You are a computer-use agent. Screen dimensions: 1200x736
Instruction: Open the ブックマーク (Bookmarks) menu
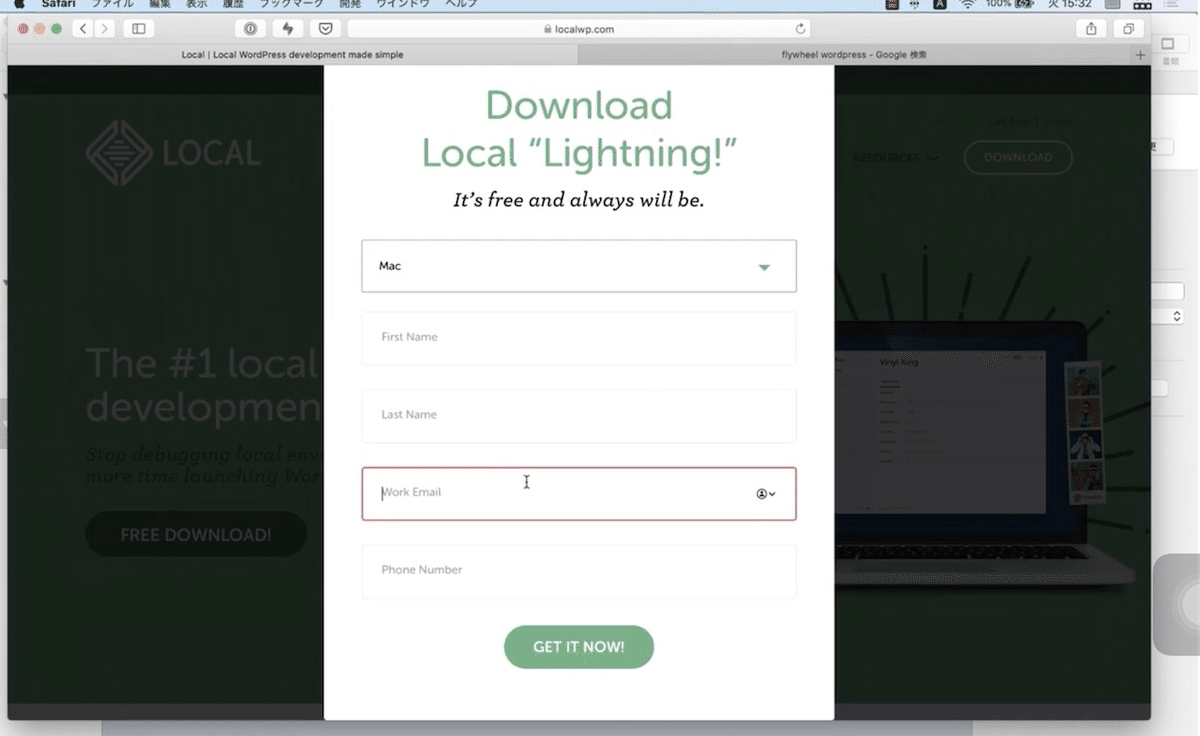coord(291,4)
